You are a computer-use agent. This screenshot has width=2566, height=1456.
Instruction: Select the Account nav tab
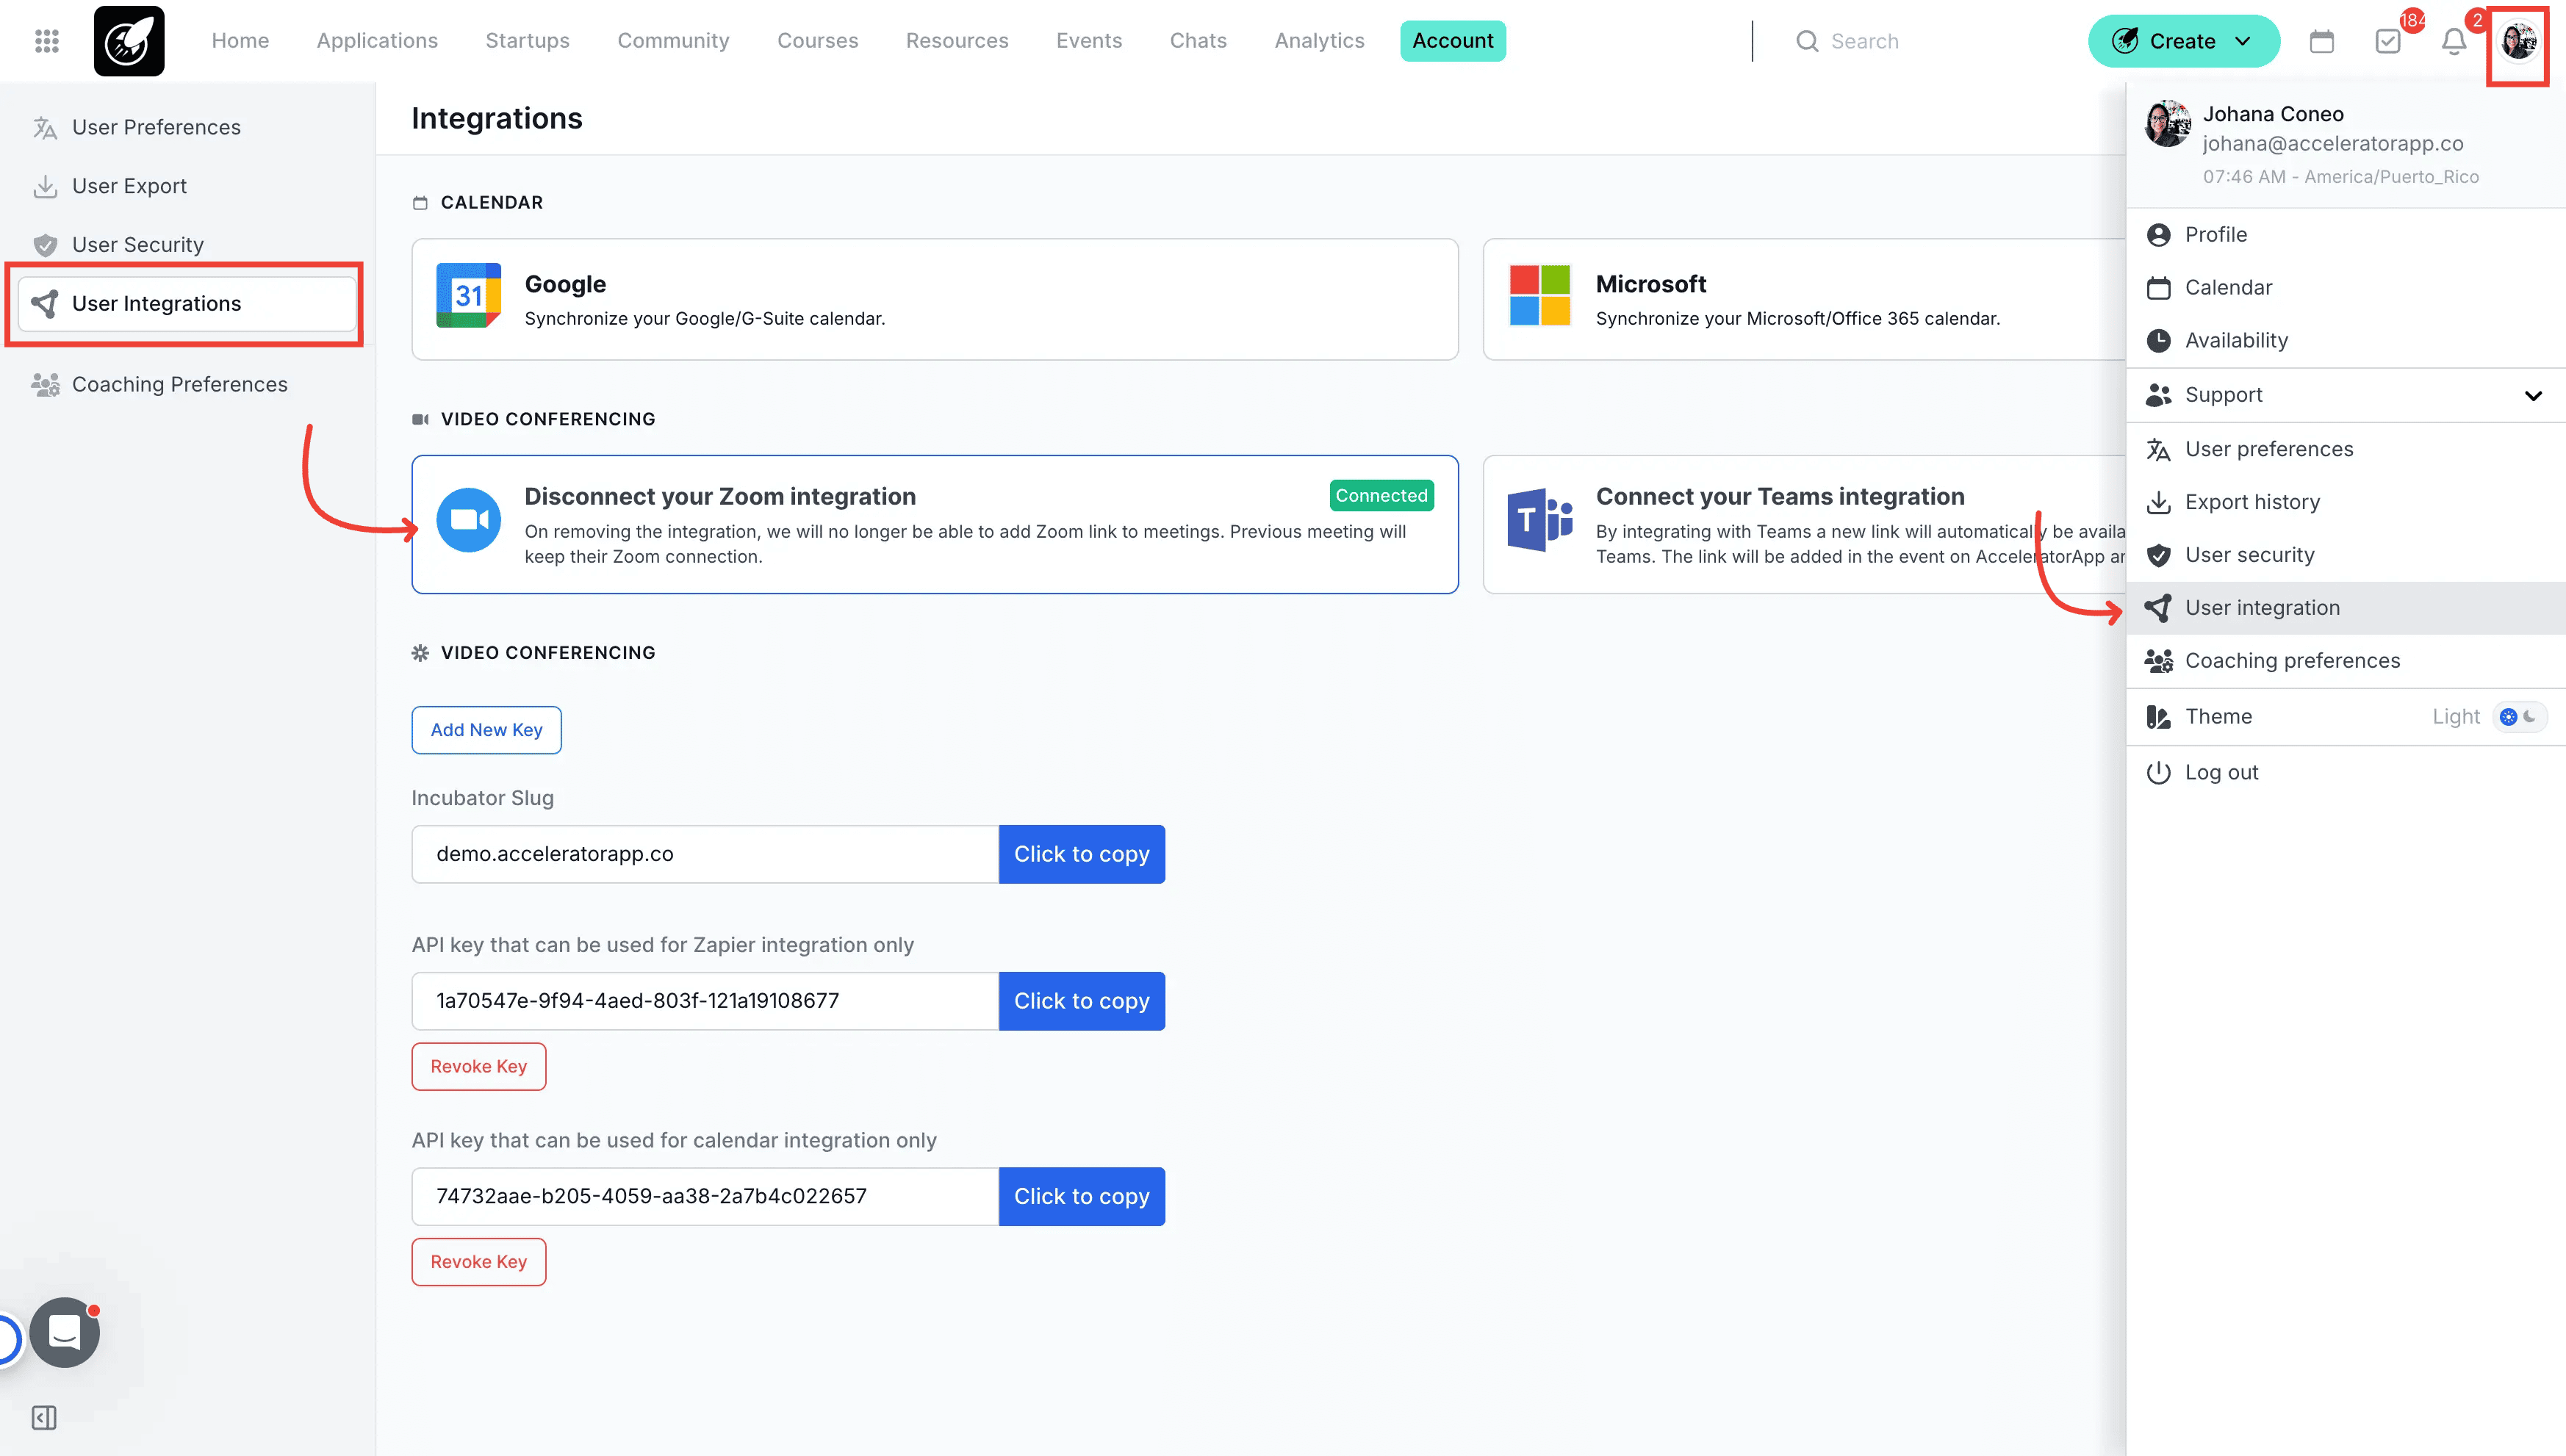(x=1452, y=41)
